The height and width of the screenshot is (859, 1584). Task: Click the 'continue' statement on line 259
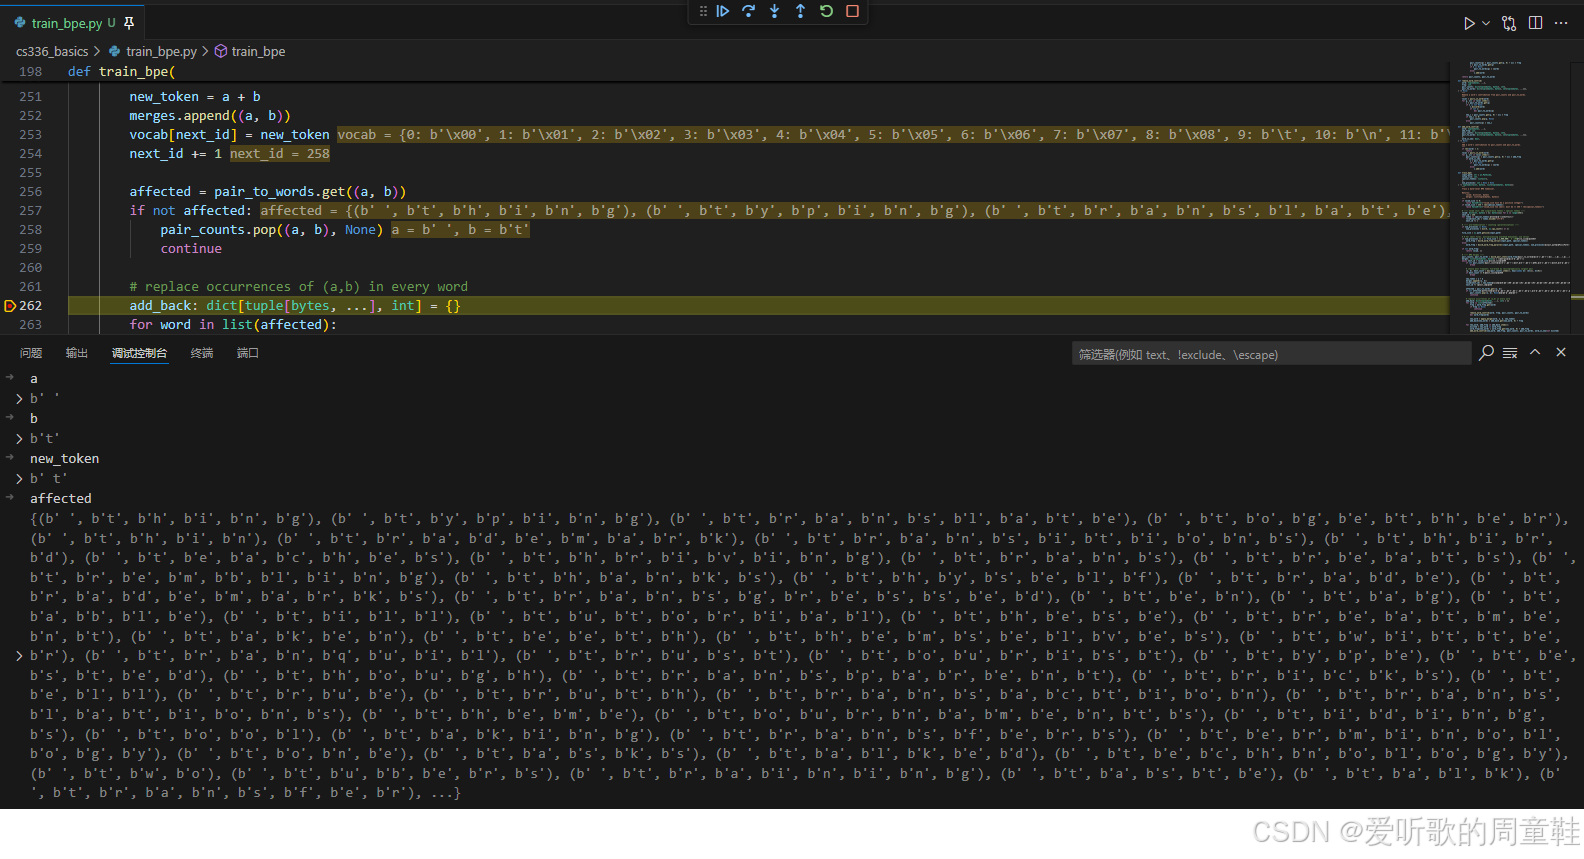click(x=191, y=249)
